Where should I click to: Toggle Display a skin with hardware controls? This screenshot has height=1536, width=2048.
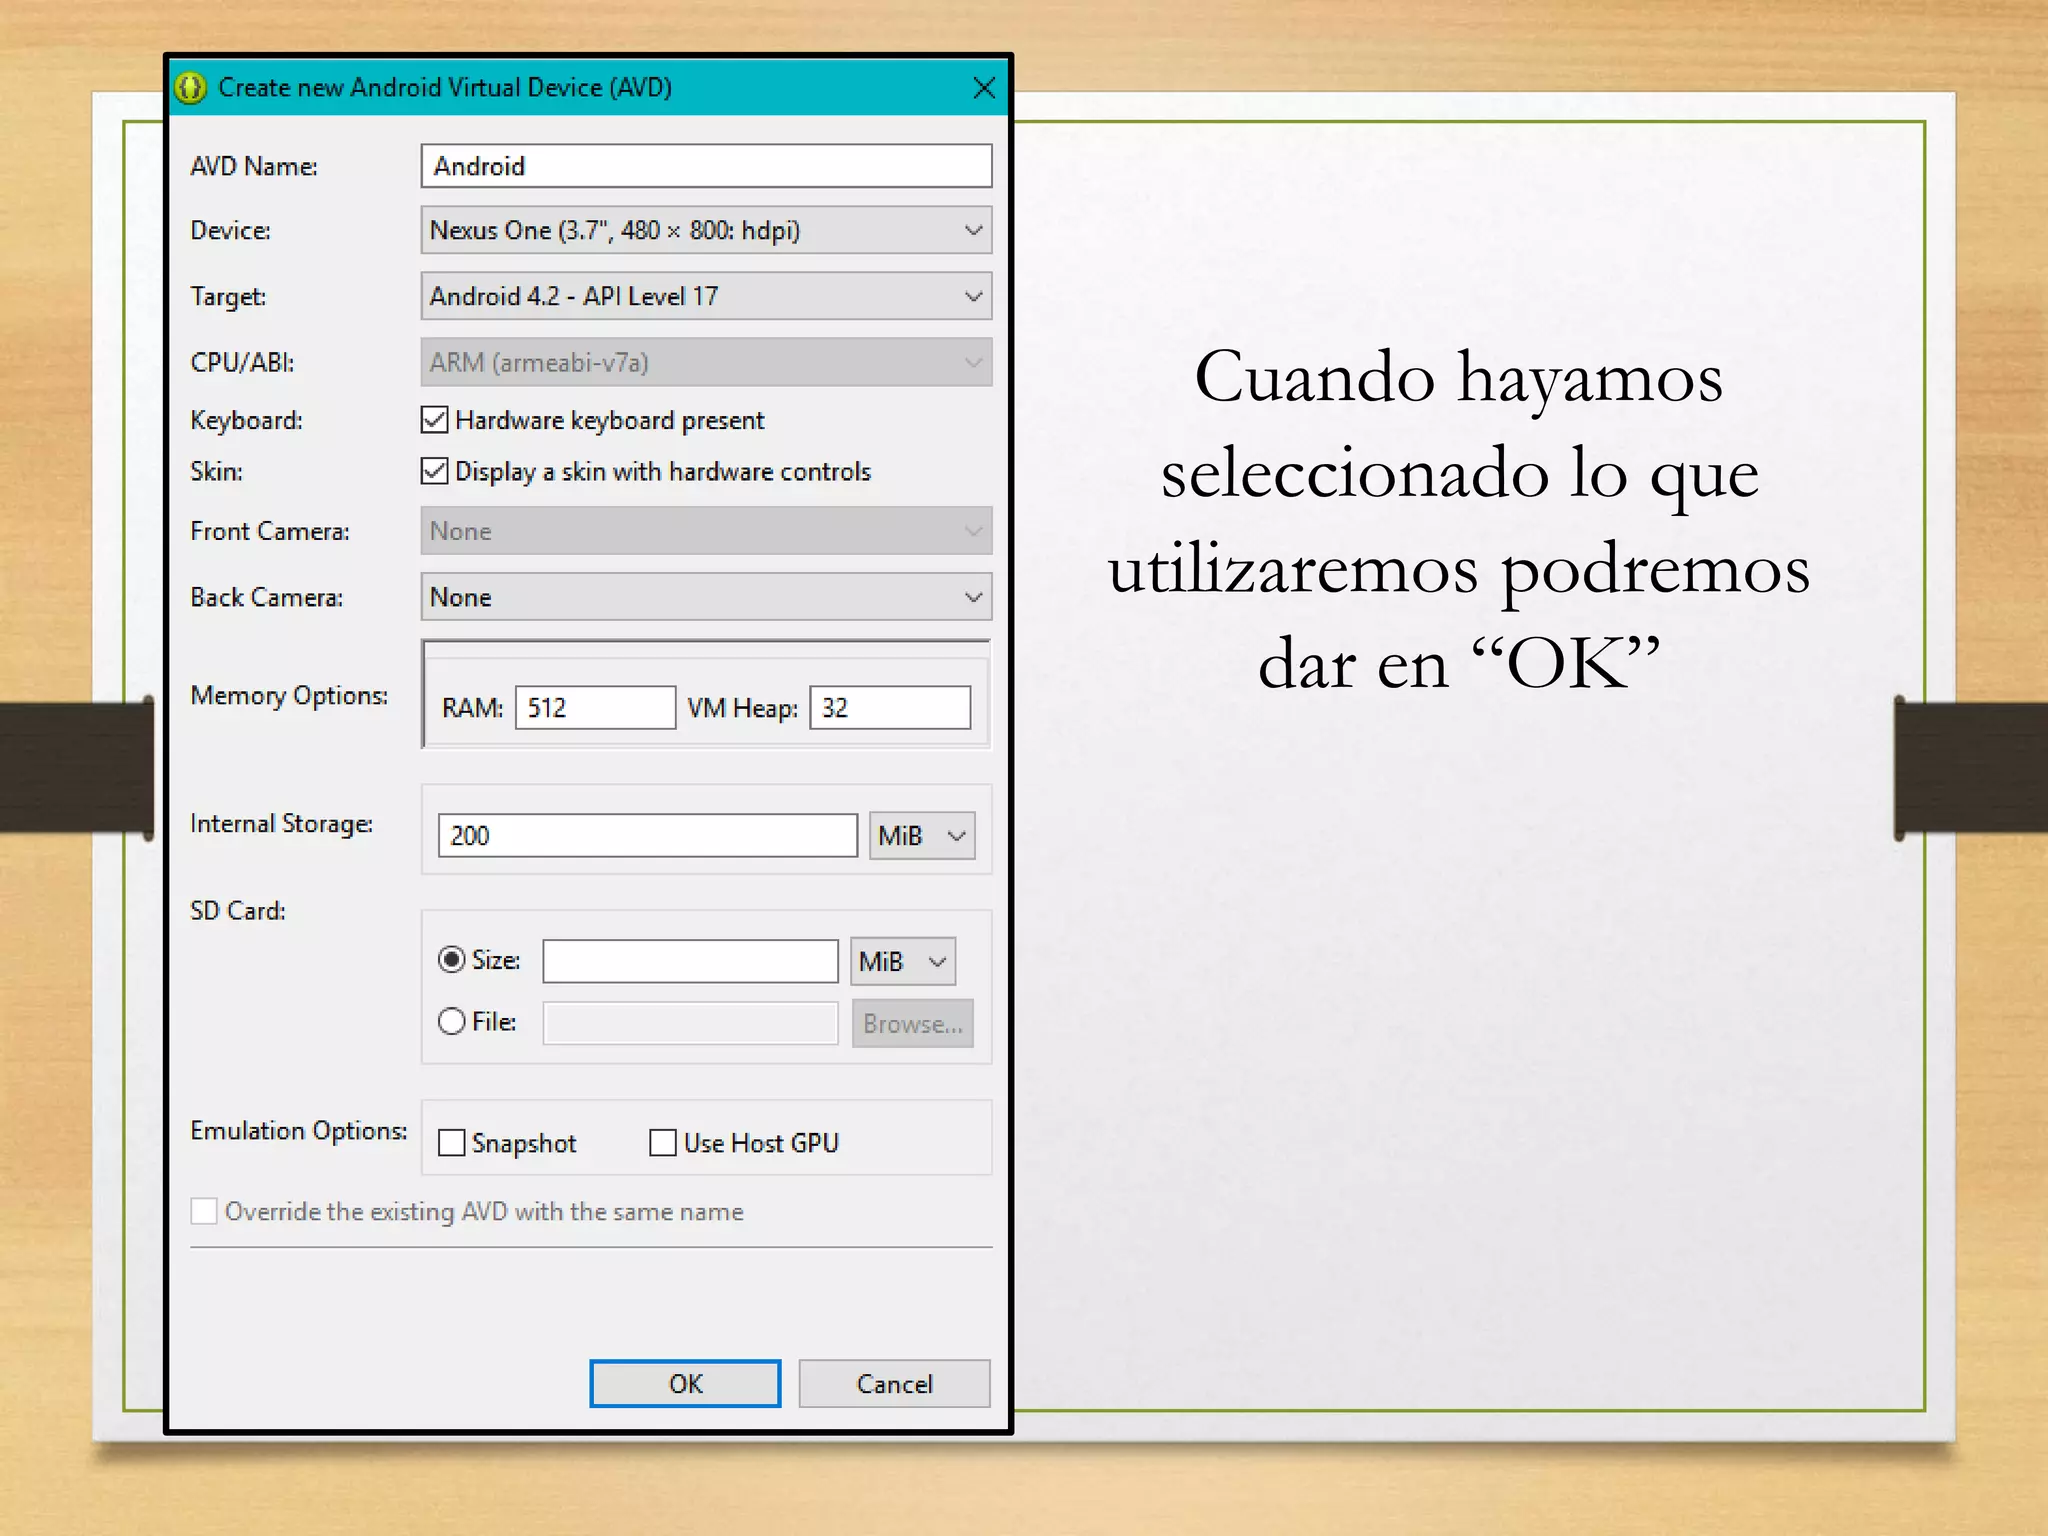coord(434,471)
